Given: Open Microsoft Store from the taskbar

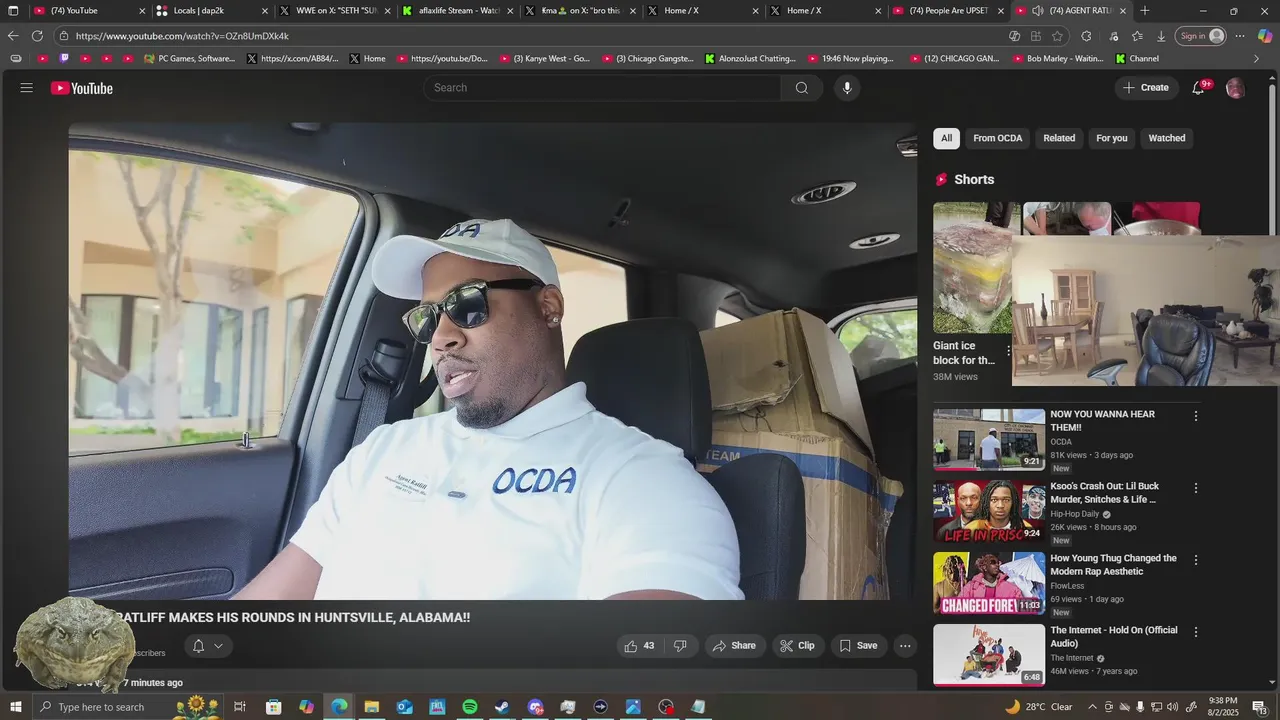Looking at the screenshot, I should click(x=273, y=707).
